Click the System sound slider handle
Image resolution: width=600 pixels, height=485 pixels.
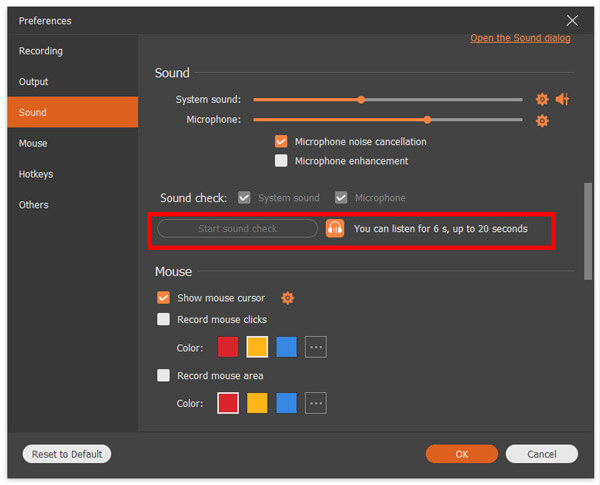click(361, 100)
